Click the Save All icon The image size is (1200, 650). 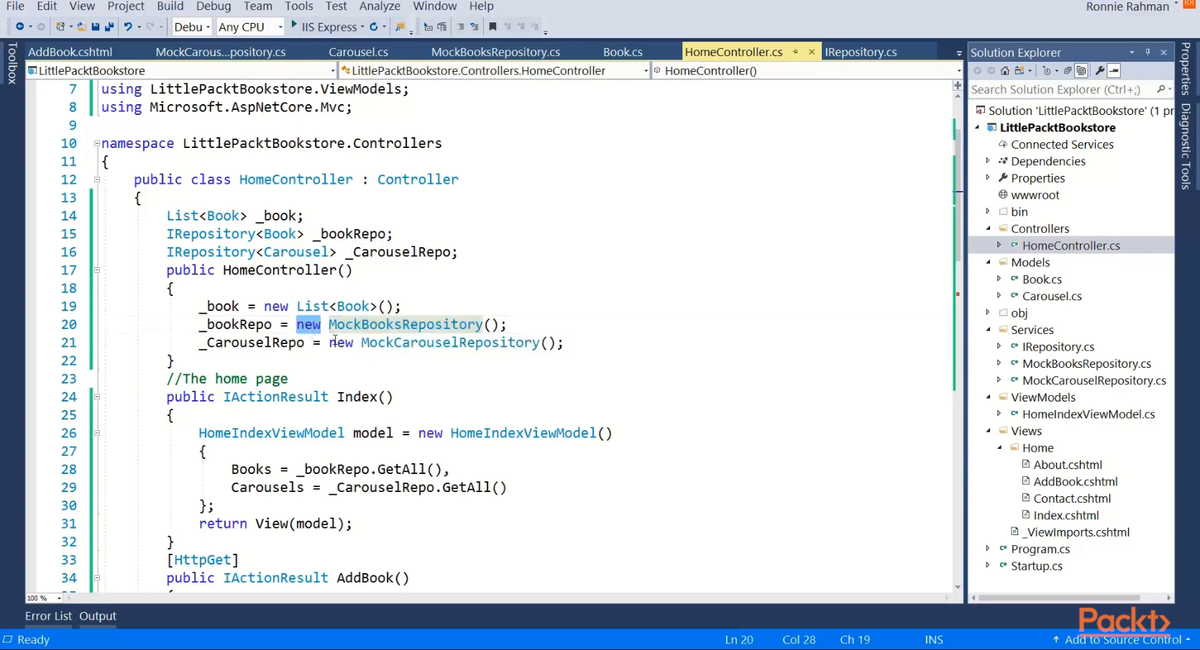click(108, 27)
